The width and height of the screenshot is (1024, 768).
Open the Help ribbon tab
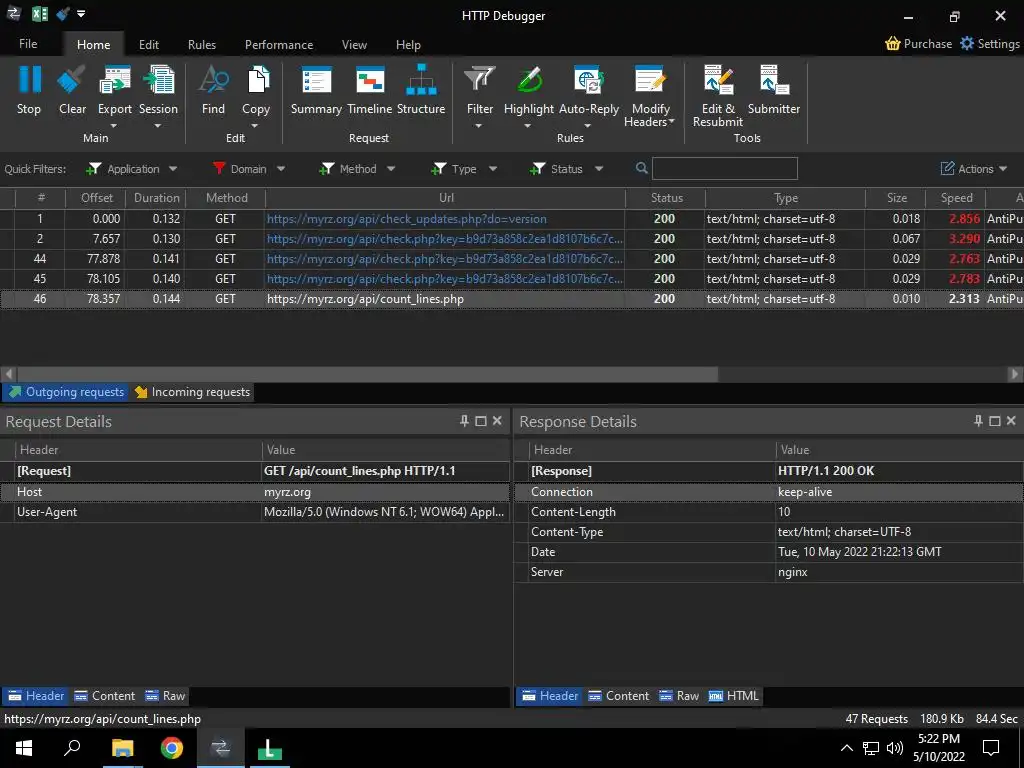coord(408,44)
